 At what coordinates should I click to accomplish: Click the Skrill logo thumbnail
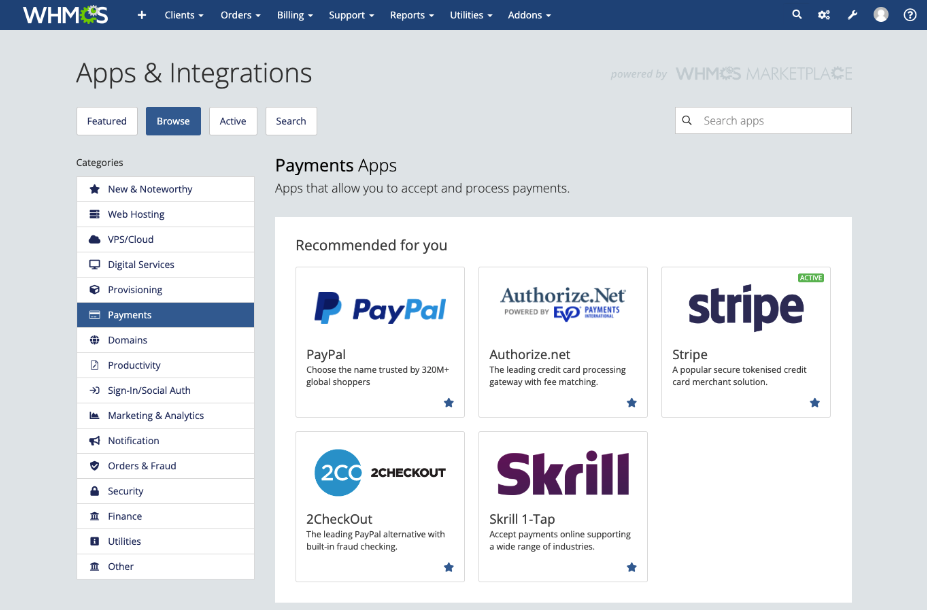tap(563, 473)
